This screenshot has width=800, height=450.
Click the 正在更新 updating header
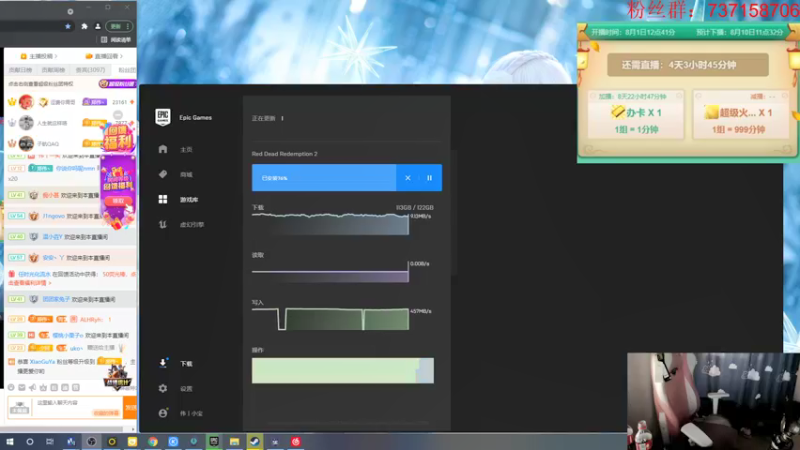(x=263, y=118)
